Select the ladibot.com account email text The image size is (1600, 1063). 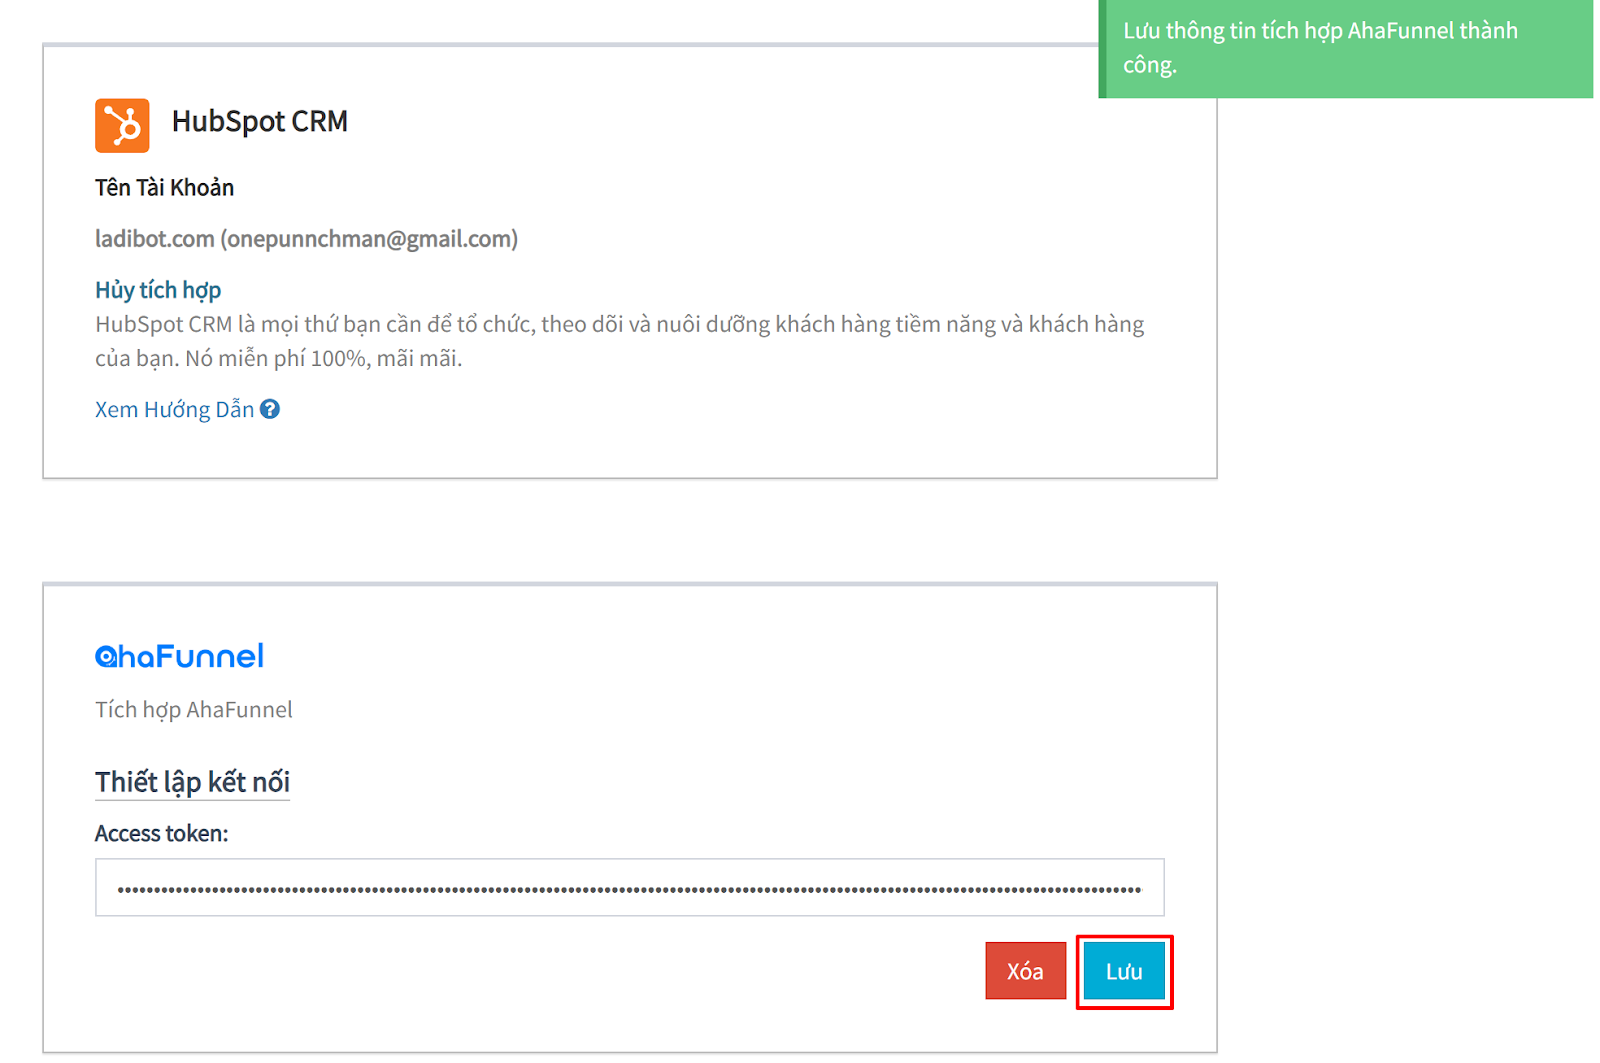pos(306,239)
